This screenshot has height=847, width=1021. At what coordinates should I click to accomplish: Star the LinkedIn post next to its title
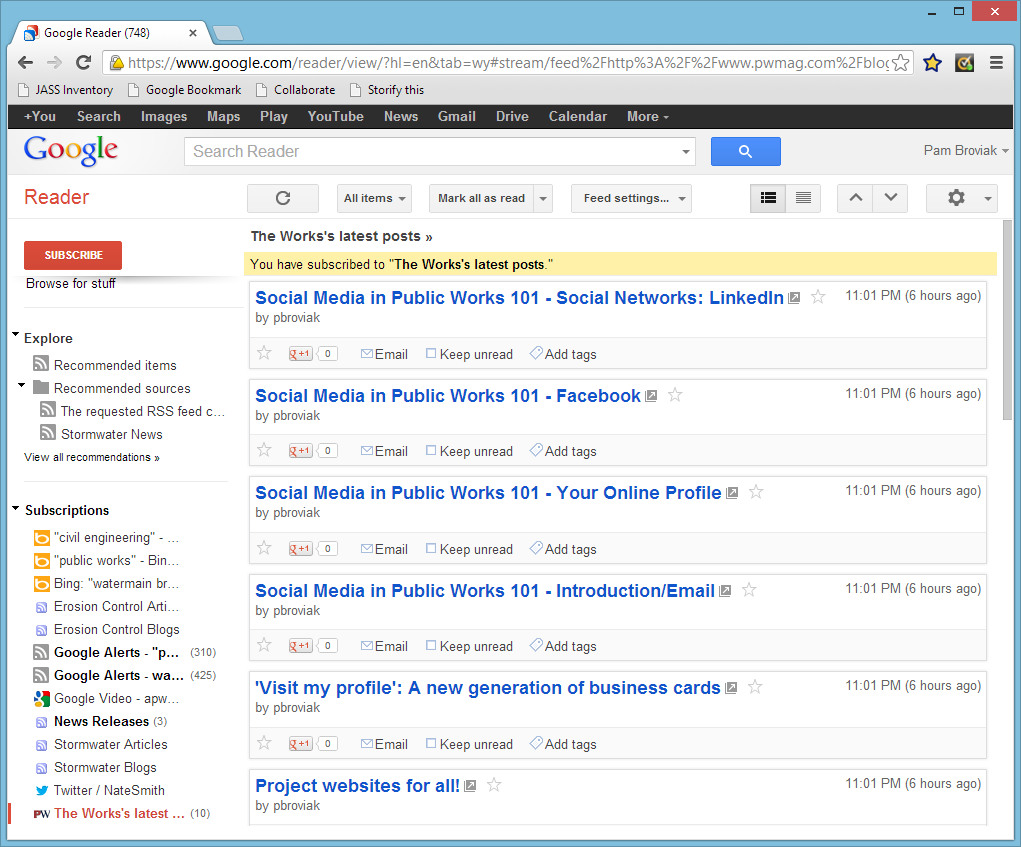pyautogui.click(x=818, y=298)
